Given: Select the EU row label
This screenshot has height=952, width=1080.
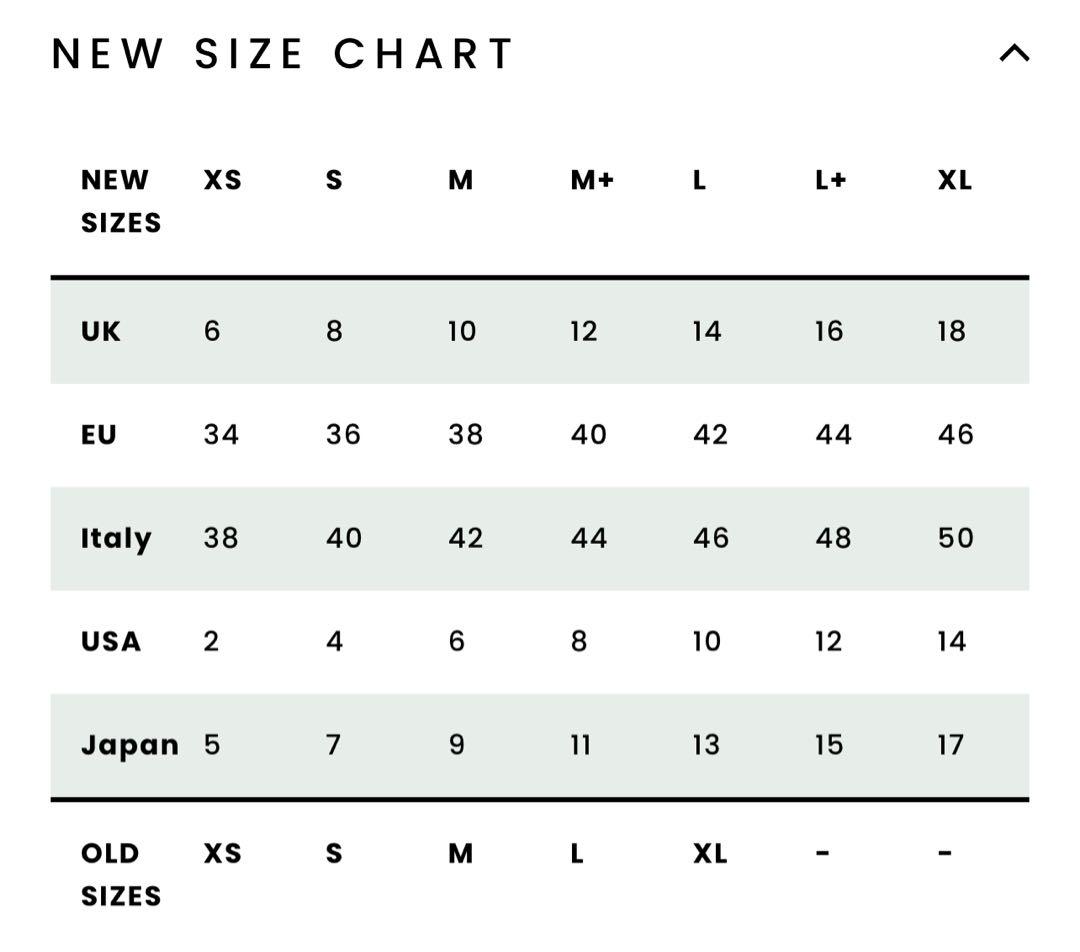Looking at the screenshot, I should [98, 435].
